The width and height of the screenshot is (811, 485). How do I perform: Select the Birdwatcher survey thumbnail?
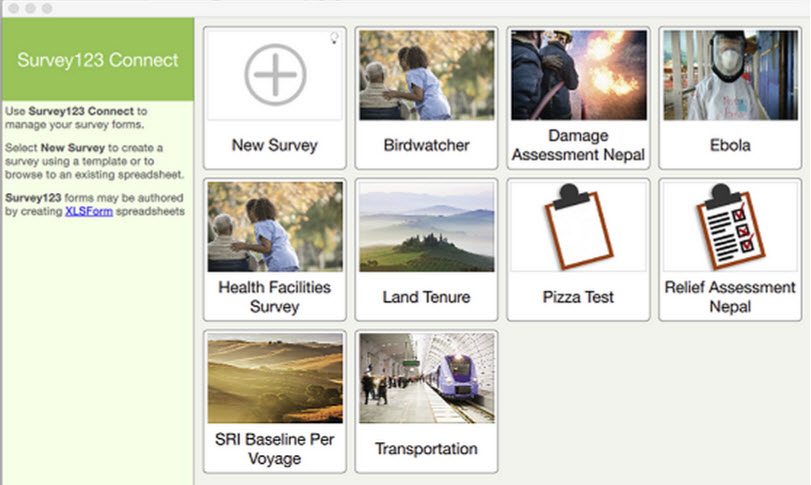coord(427,75)
